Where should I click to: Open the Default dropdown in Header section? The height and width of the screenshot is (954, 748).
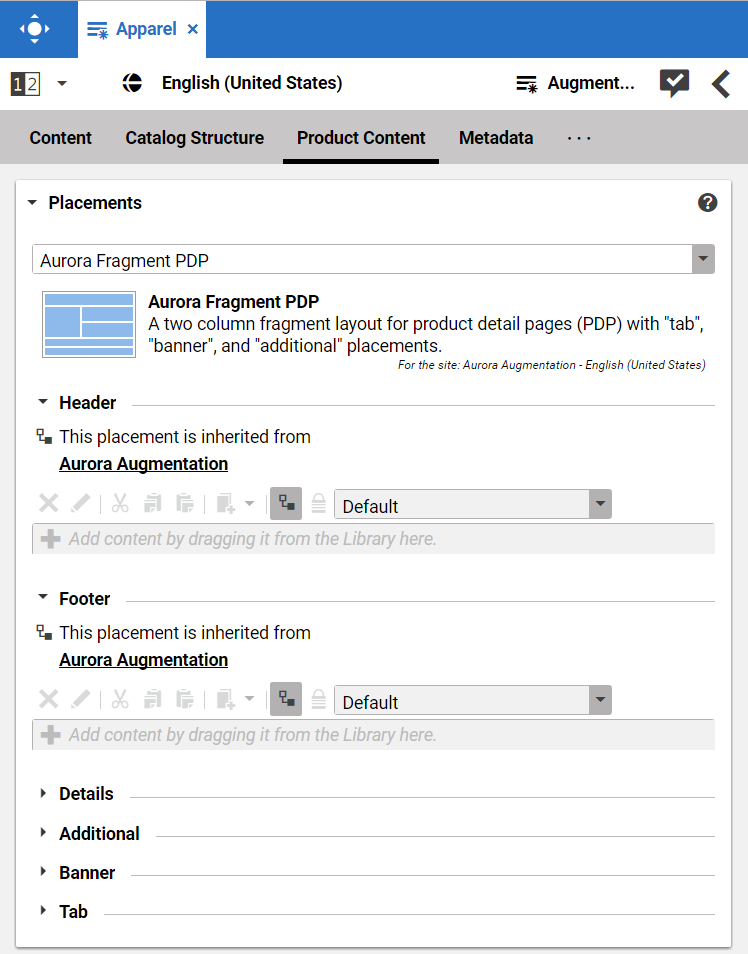coord(599,504)
